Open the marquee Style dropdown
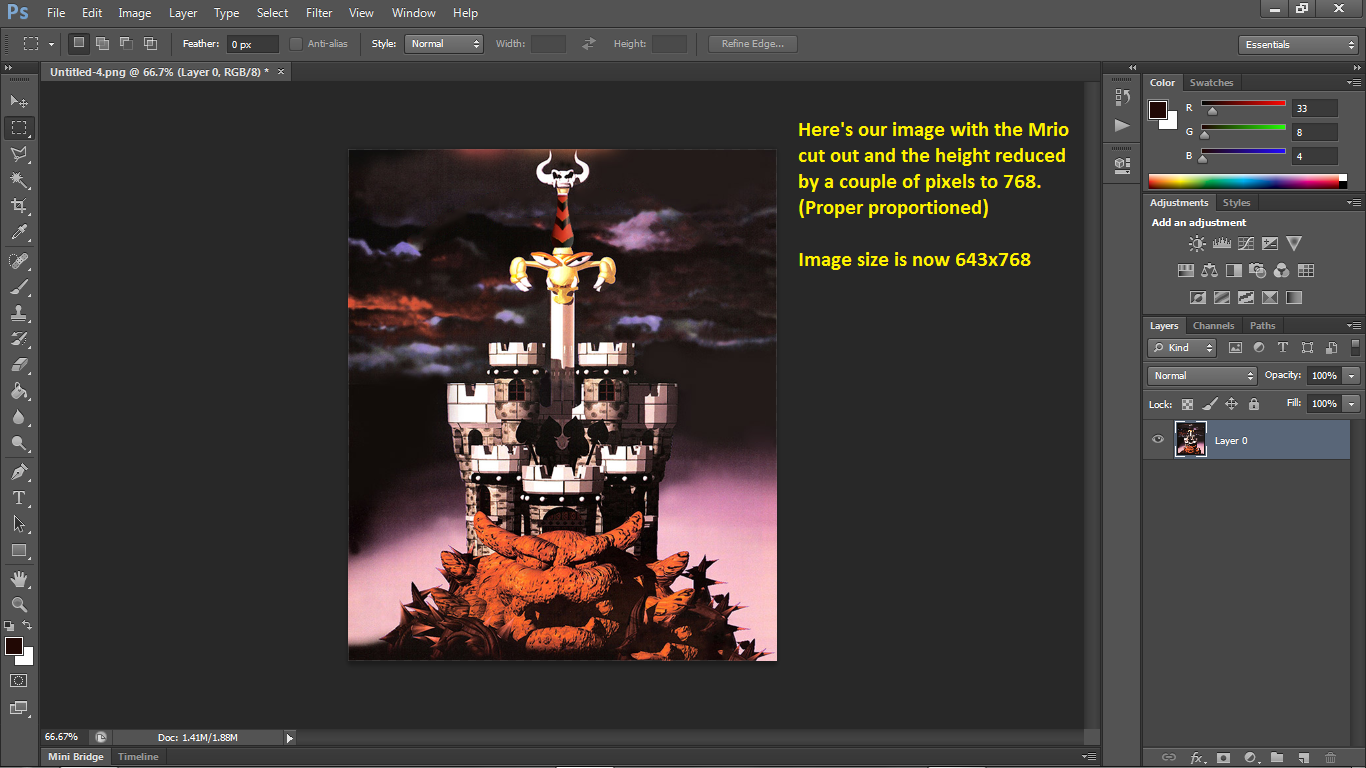The height and width of the screenshot is (768, 1366). click(444, 44)
